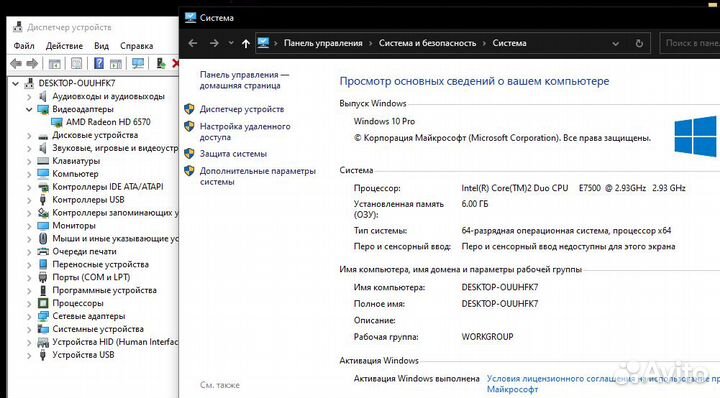This screenshot has width=720, height=398.
Task: Click the Intel(R) Core(TM)2 Duo CPU value
Action: point(573,188)
